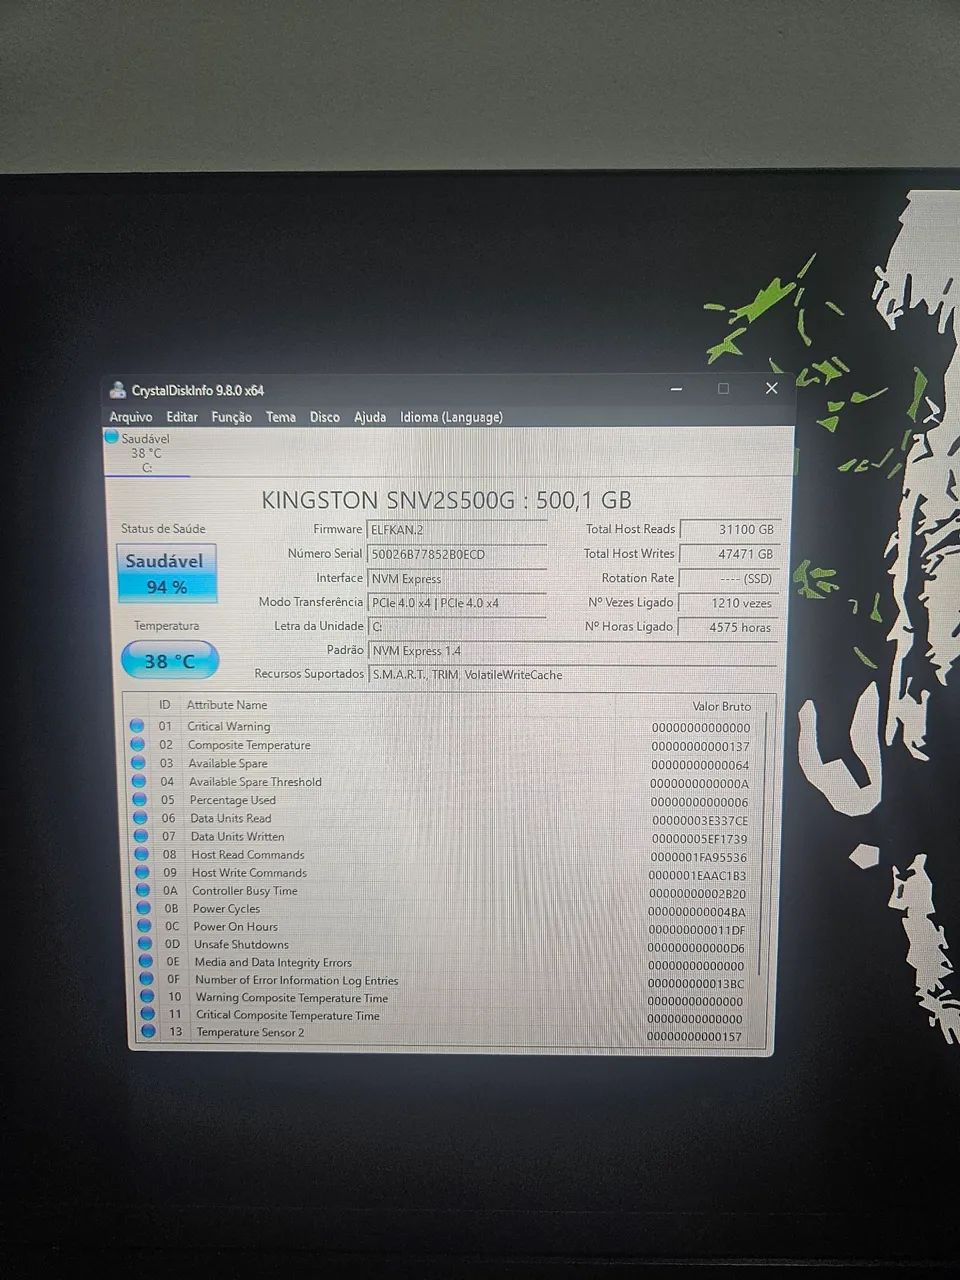Screen dimensions: 960x1280
Task: Click status icon of Media and Data Integrity Errors
Action: pos(146,962)
